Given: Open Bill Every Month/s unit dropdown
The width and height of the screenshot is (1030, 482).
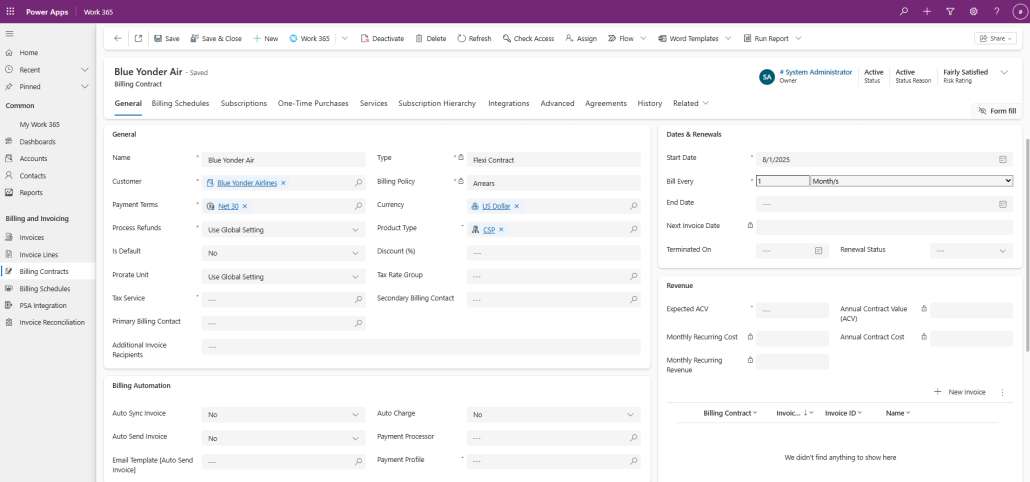Looking at the screenshot, I should (912, 181).
